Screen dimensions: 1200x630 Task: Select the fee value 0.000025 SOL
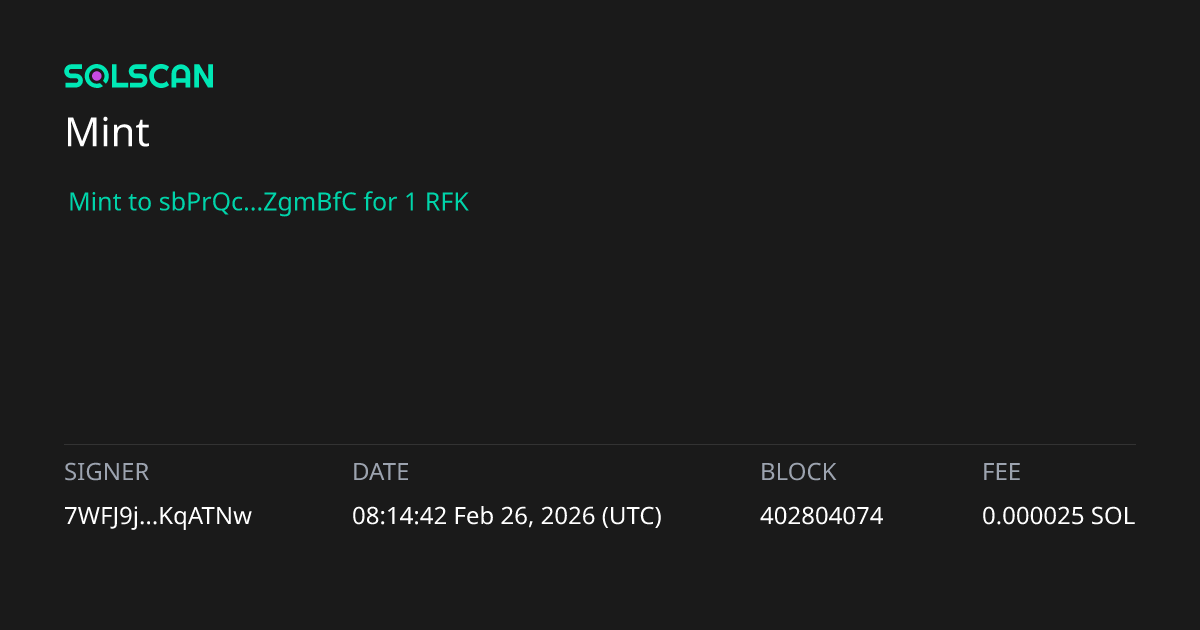(x=1059, y=516)
